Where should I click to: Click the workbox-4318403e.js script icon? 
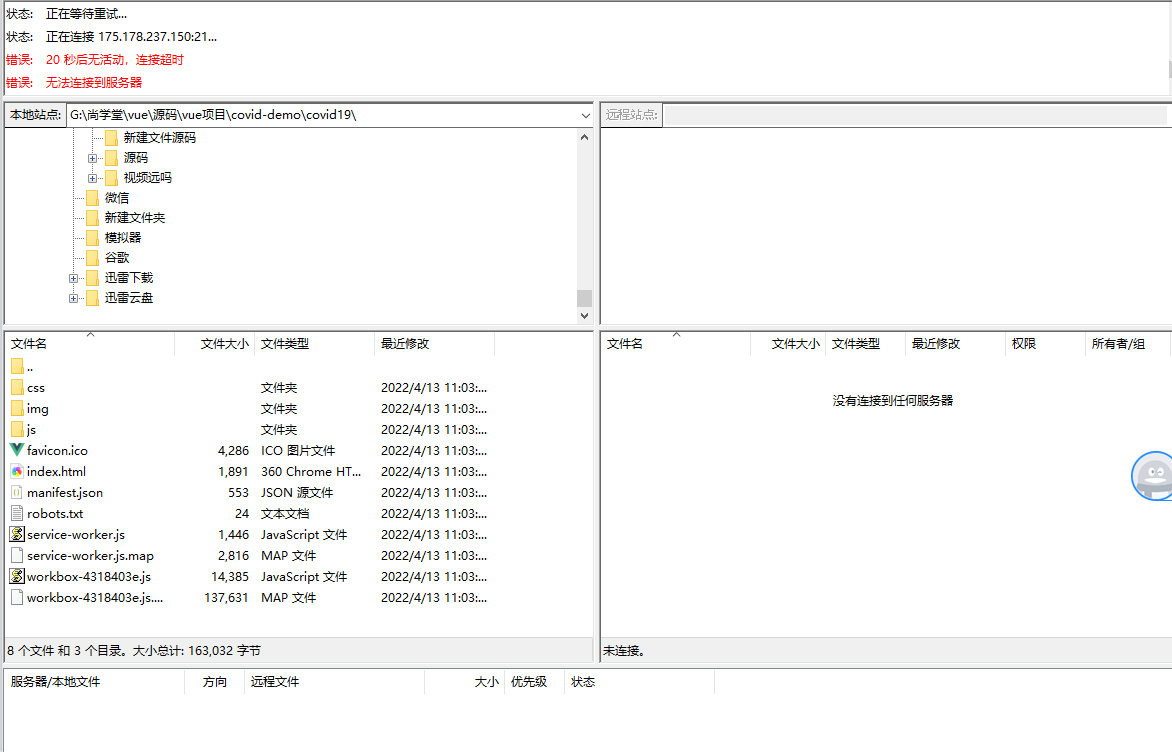(16, 576)
